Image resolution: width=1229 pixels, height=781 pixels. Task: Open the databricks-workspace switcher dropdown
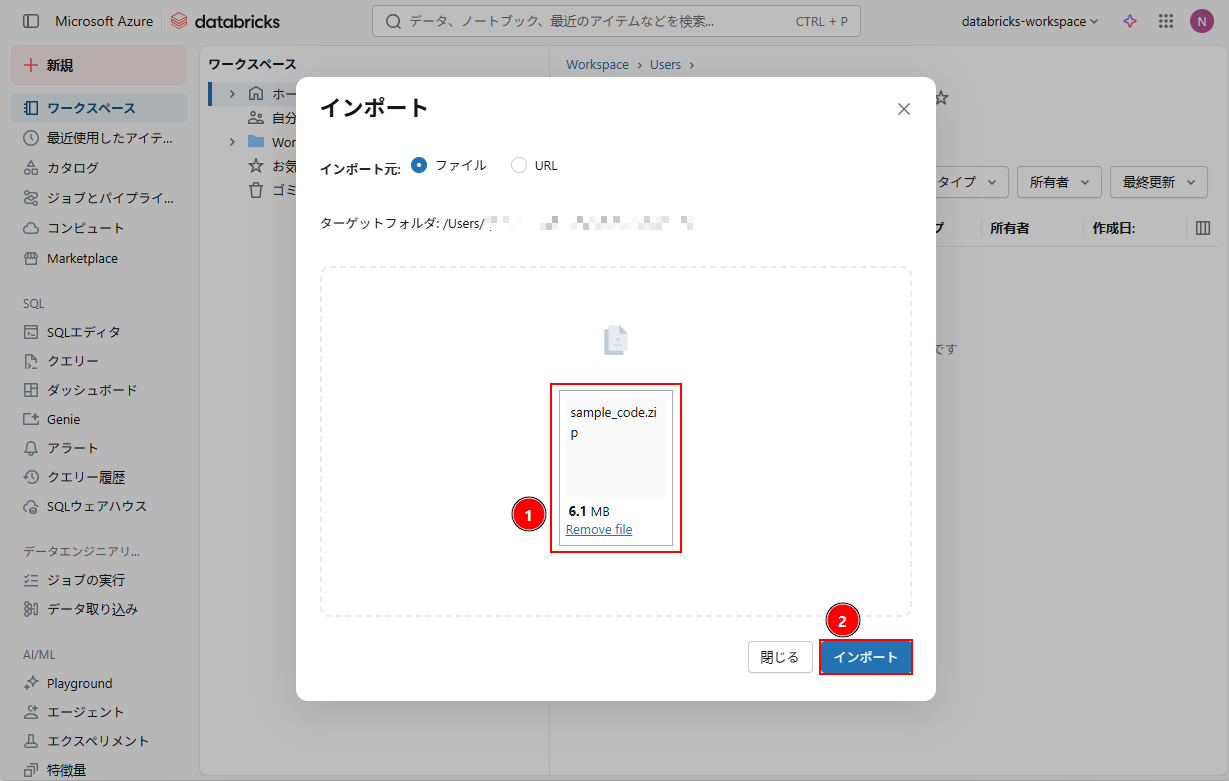click(1029, 21)
